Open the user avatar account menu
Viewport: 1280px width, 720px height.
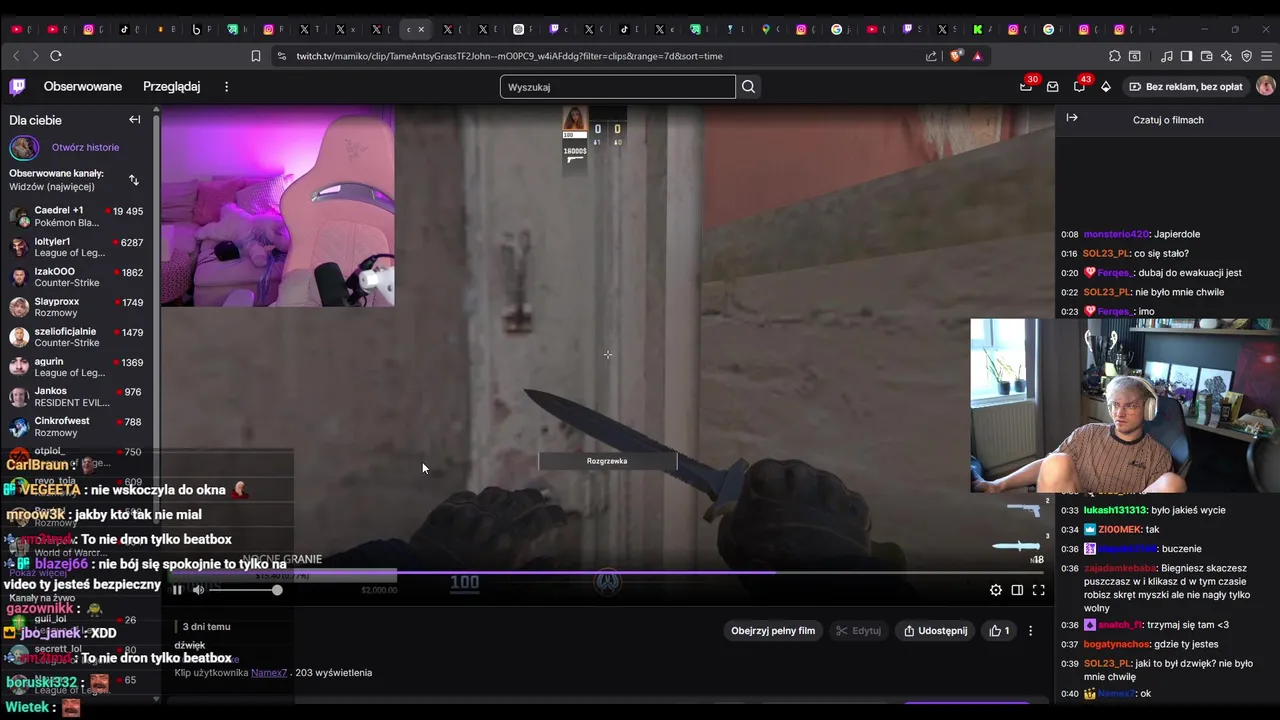(x=1265, y=87)
